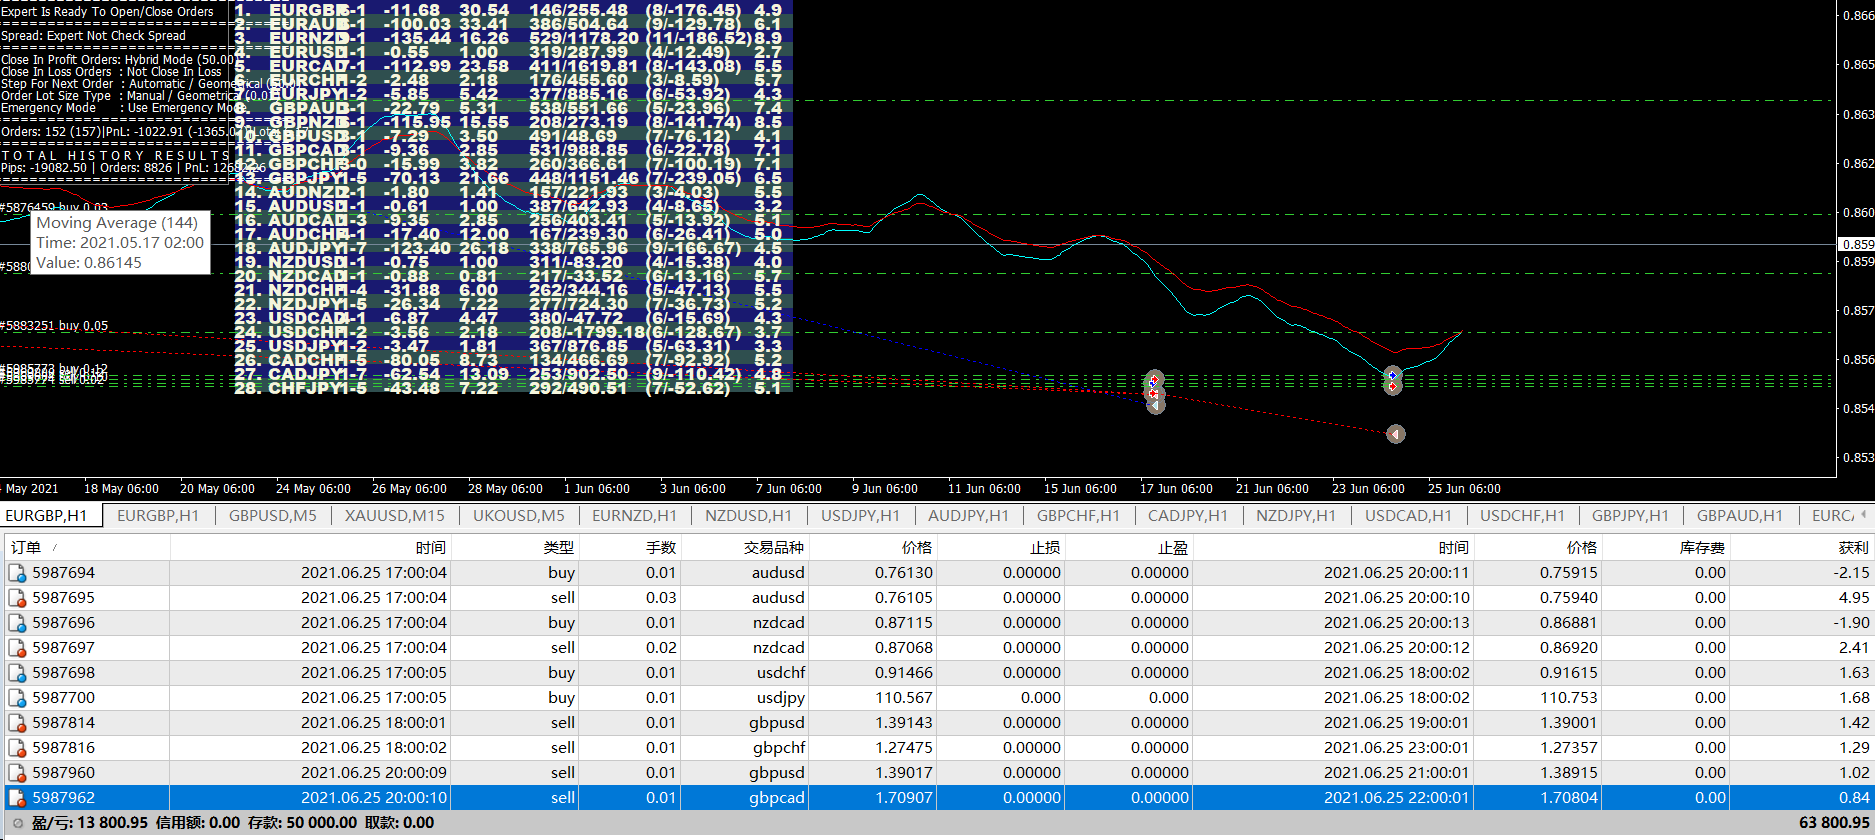This screenshot has height=840, width=1875.
Task: Click the buy order icon for 5987694
Action: pos(17,573)
